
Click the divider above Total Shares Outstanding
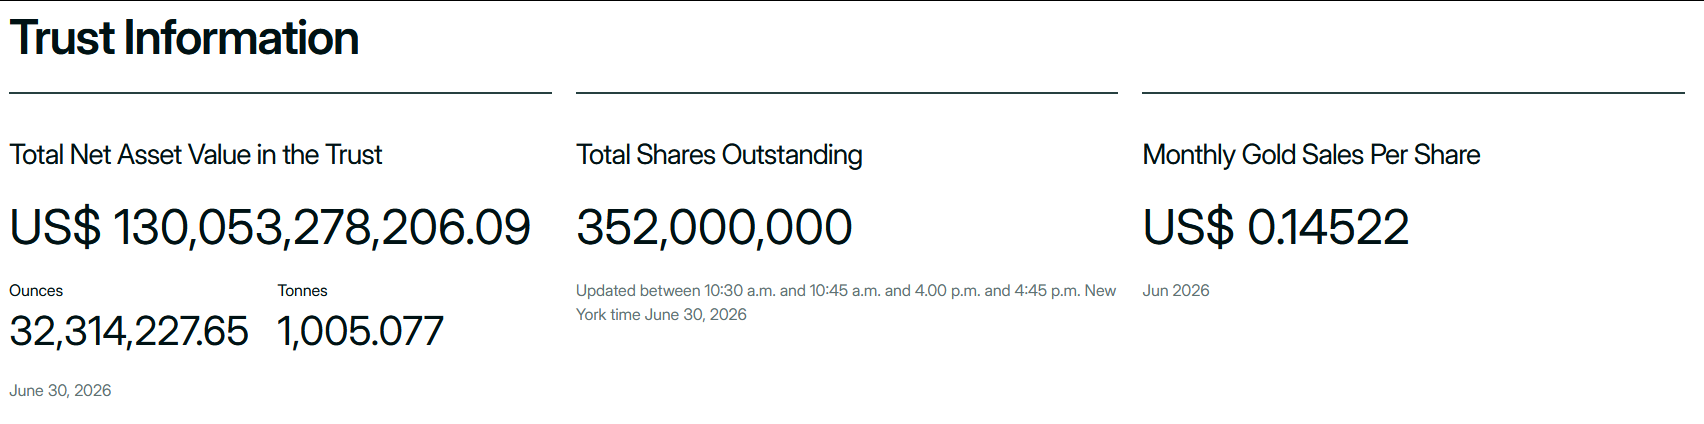point(847,93)
